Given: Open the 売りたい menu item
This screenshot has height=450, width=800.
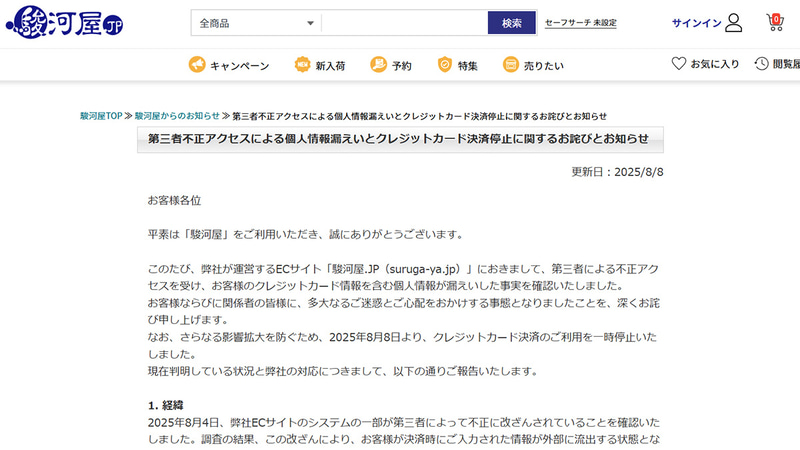Looking at the screenshot, I should (x=543, y=66).
